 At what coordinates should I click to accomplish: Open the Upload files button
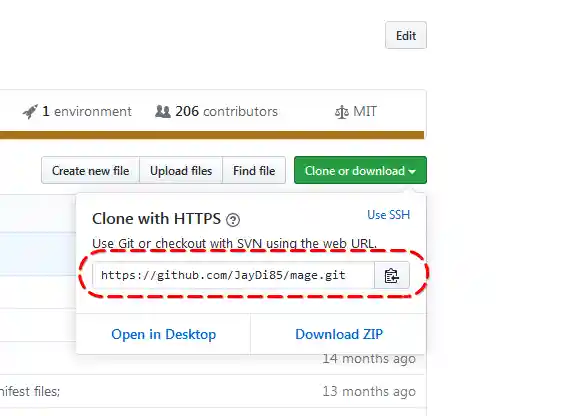point(181,170)
